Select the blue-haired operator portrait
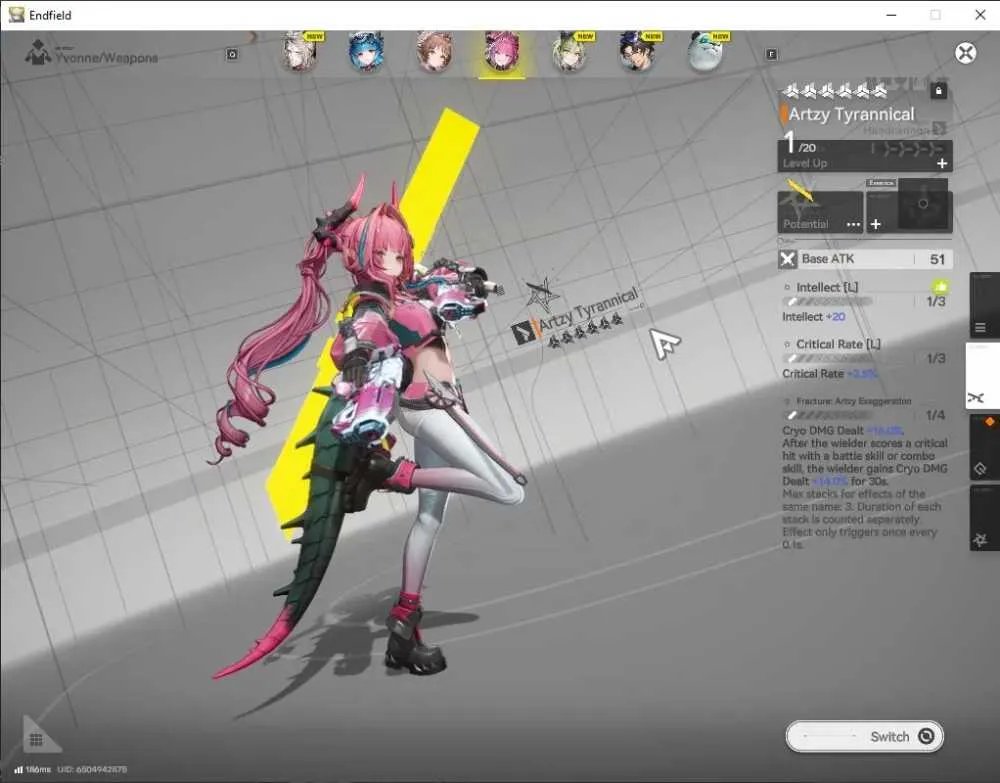This screenshot has height=783, width=1000. [366, 51]
